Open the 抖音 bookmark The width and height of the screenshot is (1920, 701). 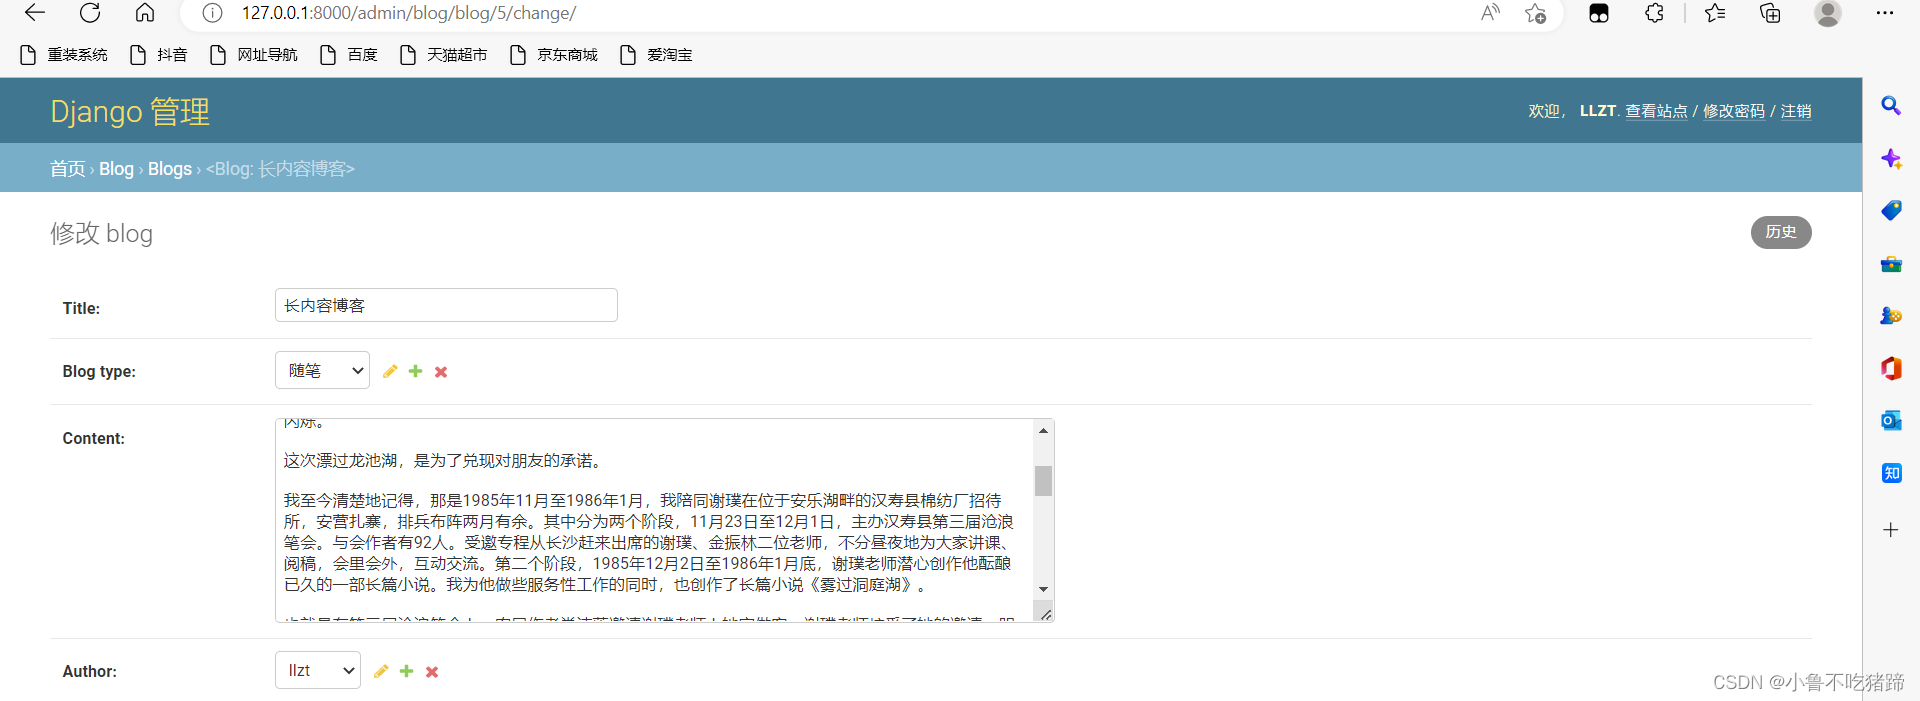159,55
